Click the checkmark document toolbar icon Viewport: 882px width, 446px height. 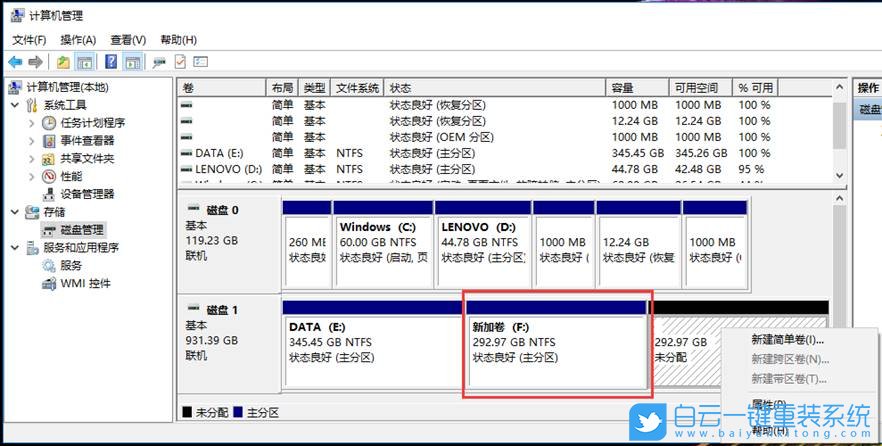(x=180, y=62)
